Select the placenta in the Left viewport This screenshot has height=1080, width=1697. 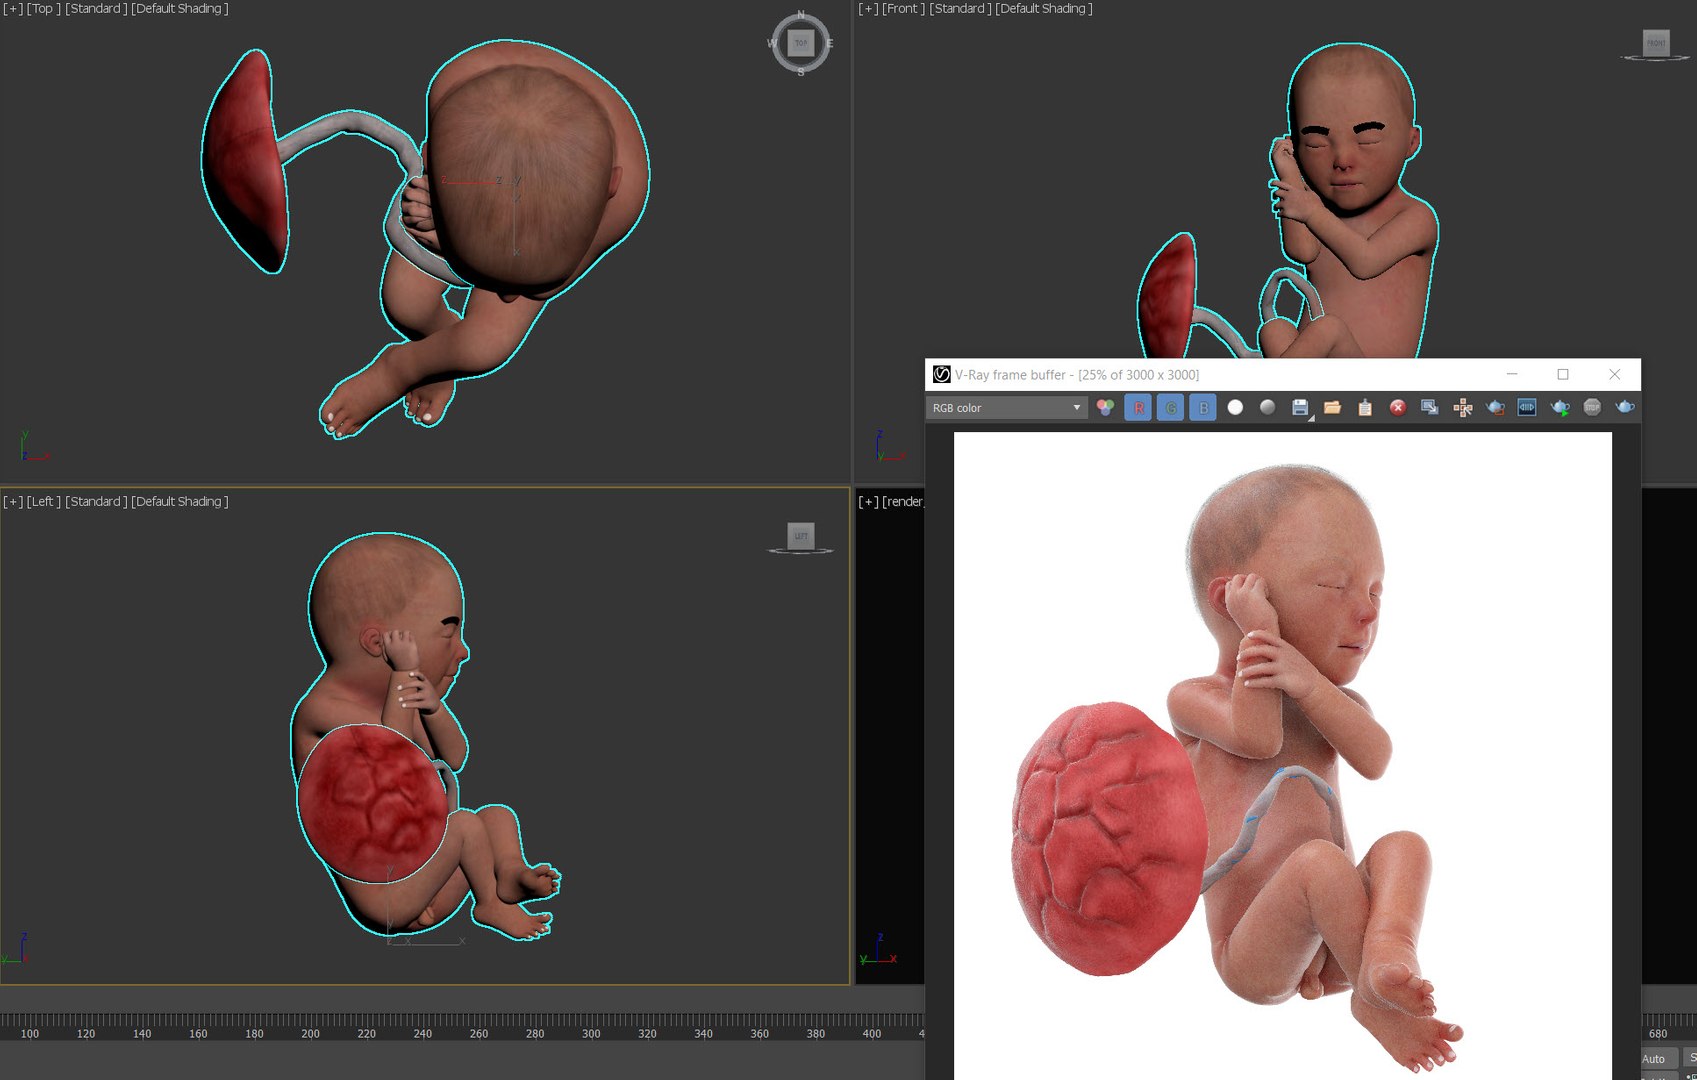(x=372, y=803)
